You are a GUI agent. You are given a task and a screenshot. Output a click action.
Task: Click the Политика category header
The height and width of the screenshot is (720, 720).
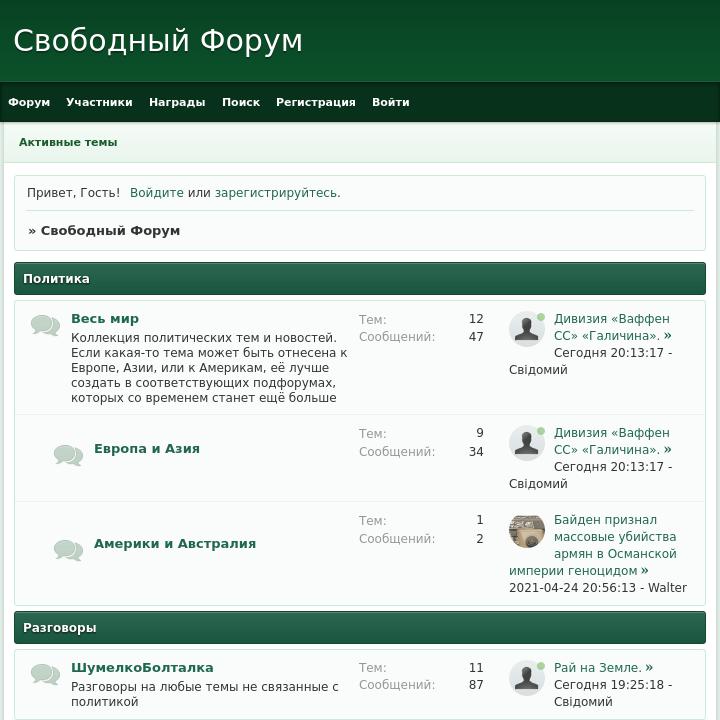pos(360,278)
